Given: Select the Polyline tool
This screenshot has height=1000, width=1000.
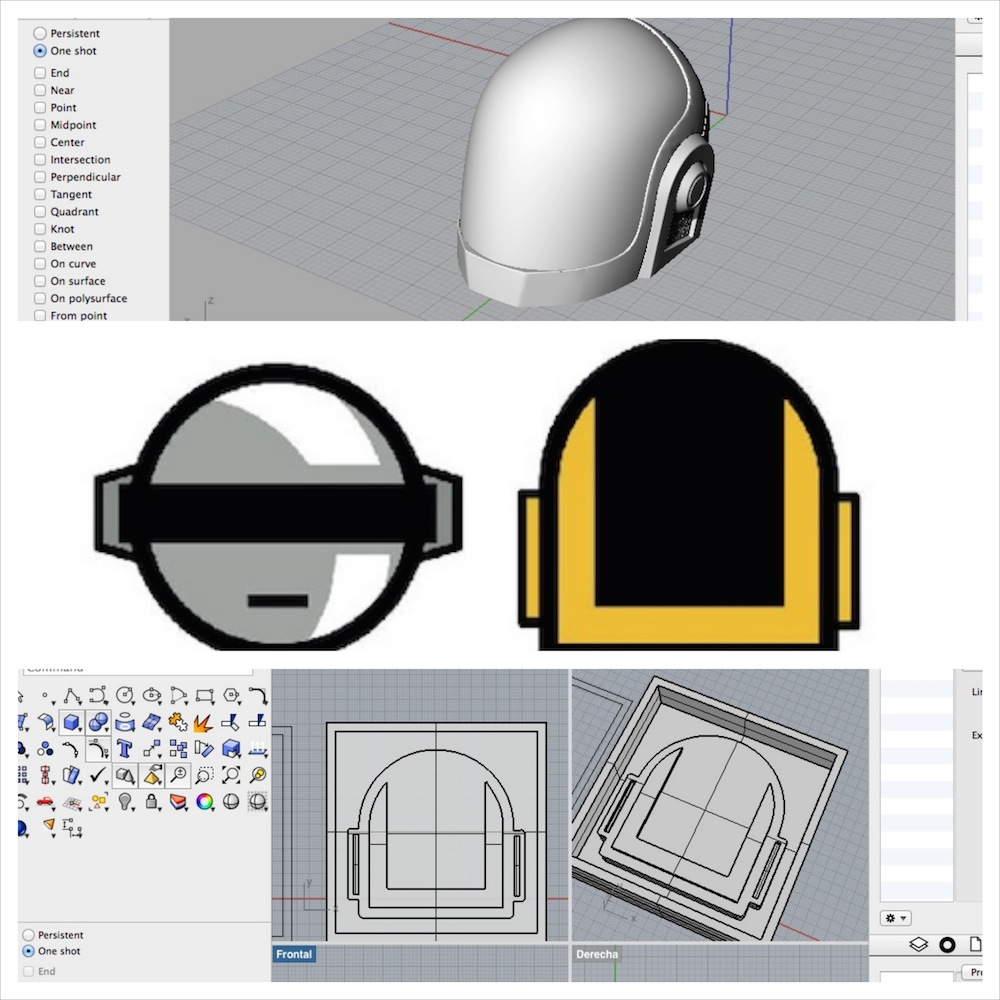Looking at the screenshot, I should [71, 695].
